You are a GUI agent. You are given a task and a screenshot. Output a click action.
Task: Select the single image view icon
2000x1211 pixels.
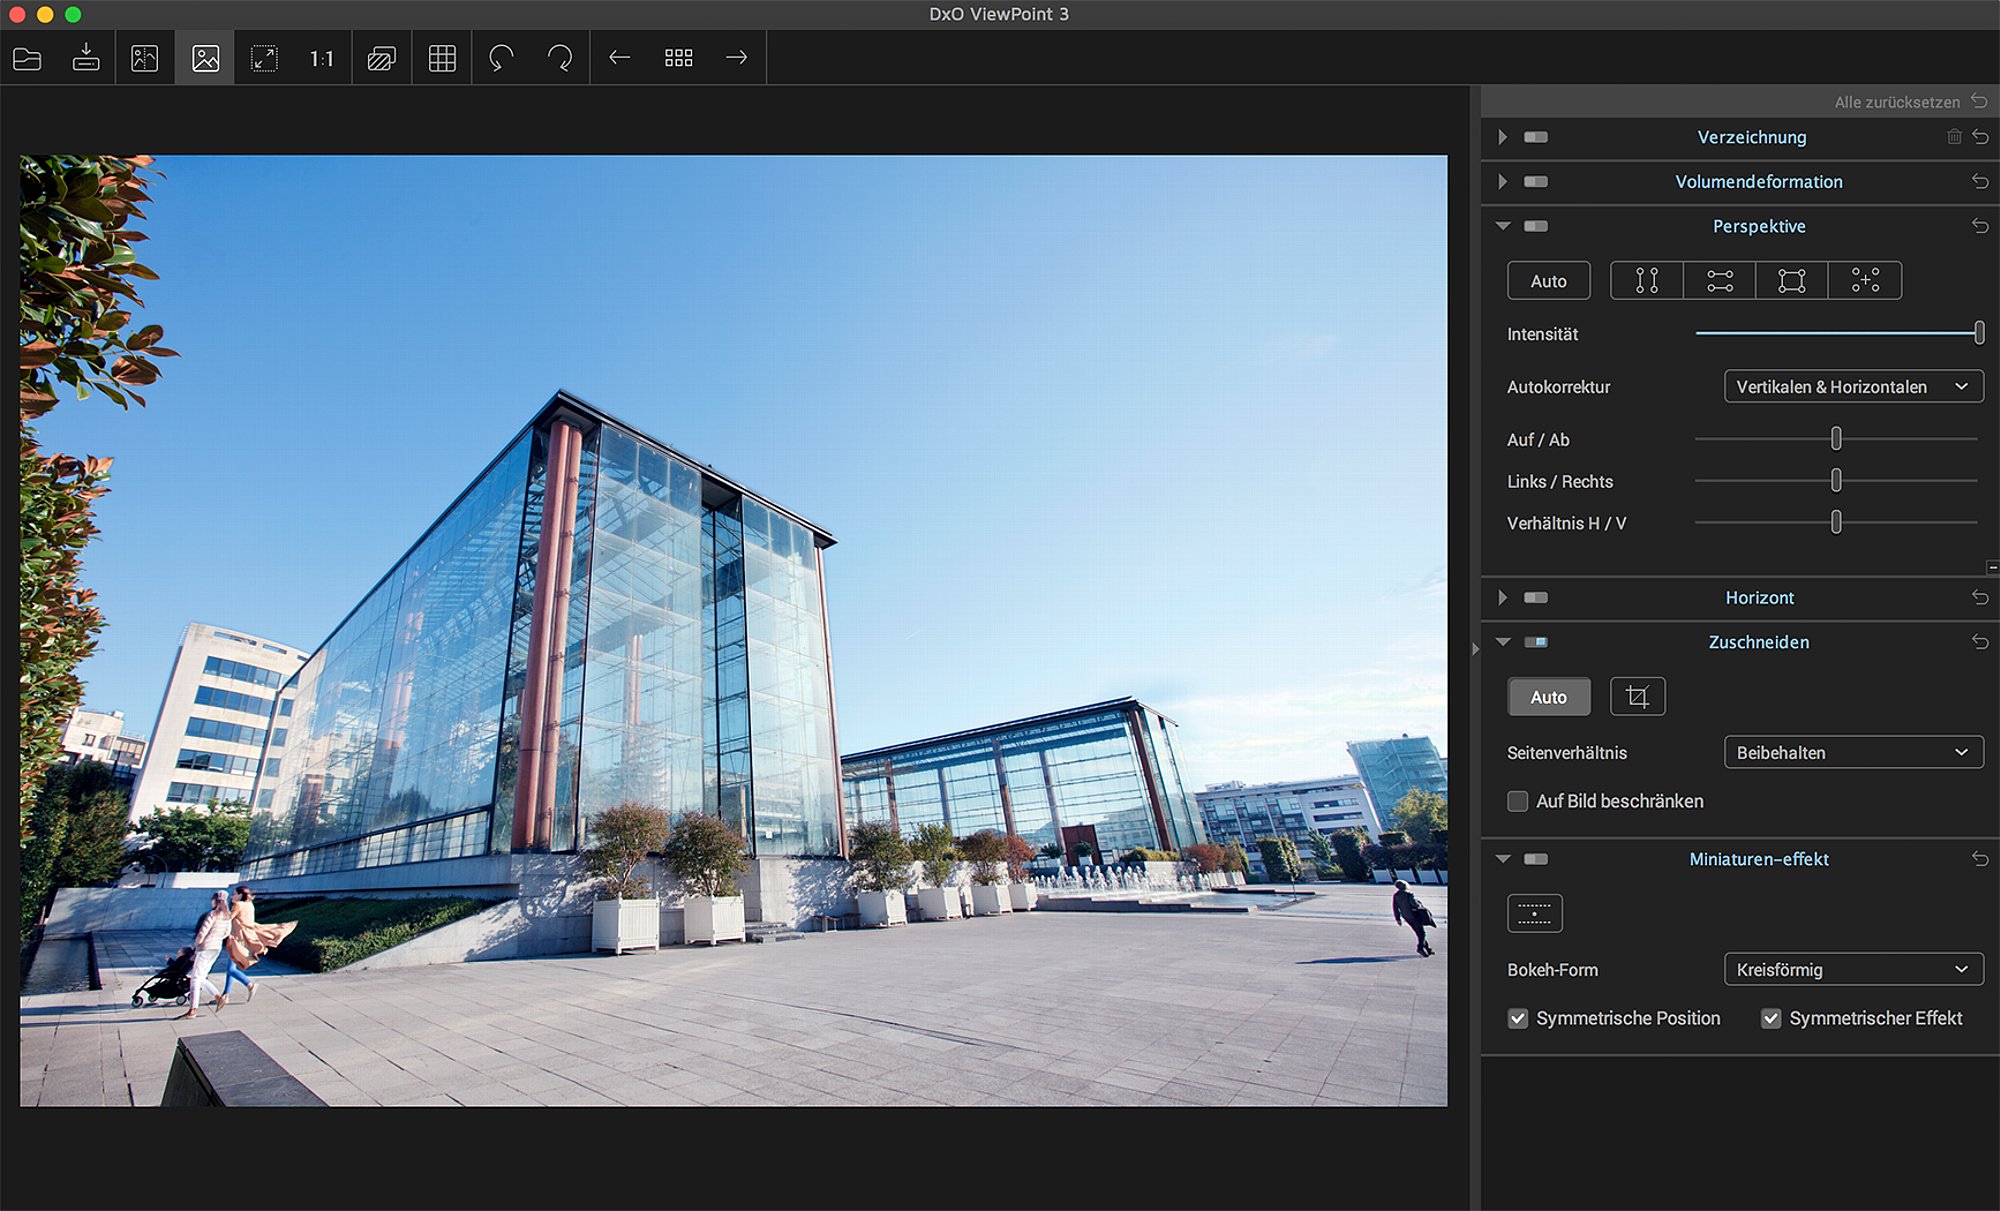(205, 58)
